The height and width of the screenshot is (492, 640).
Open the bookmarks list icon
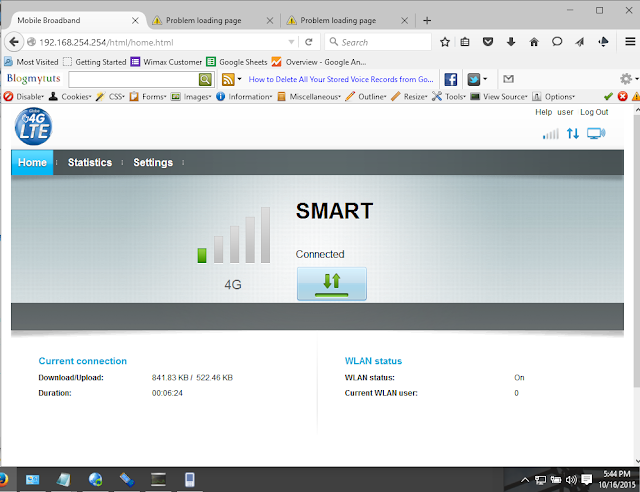click(465, 42)
